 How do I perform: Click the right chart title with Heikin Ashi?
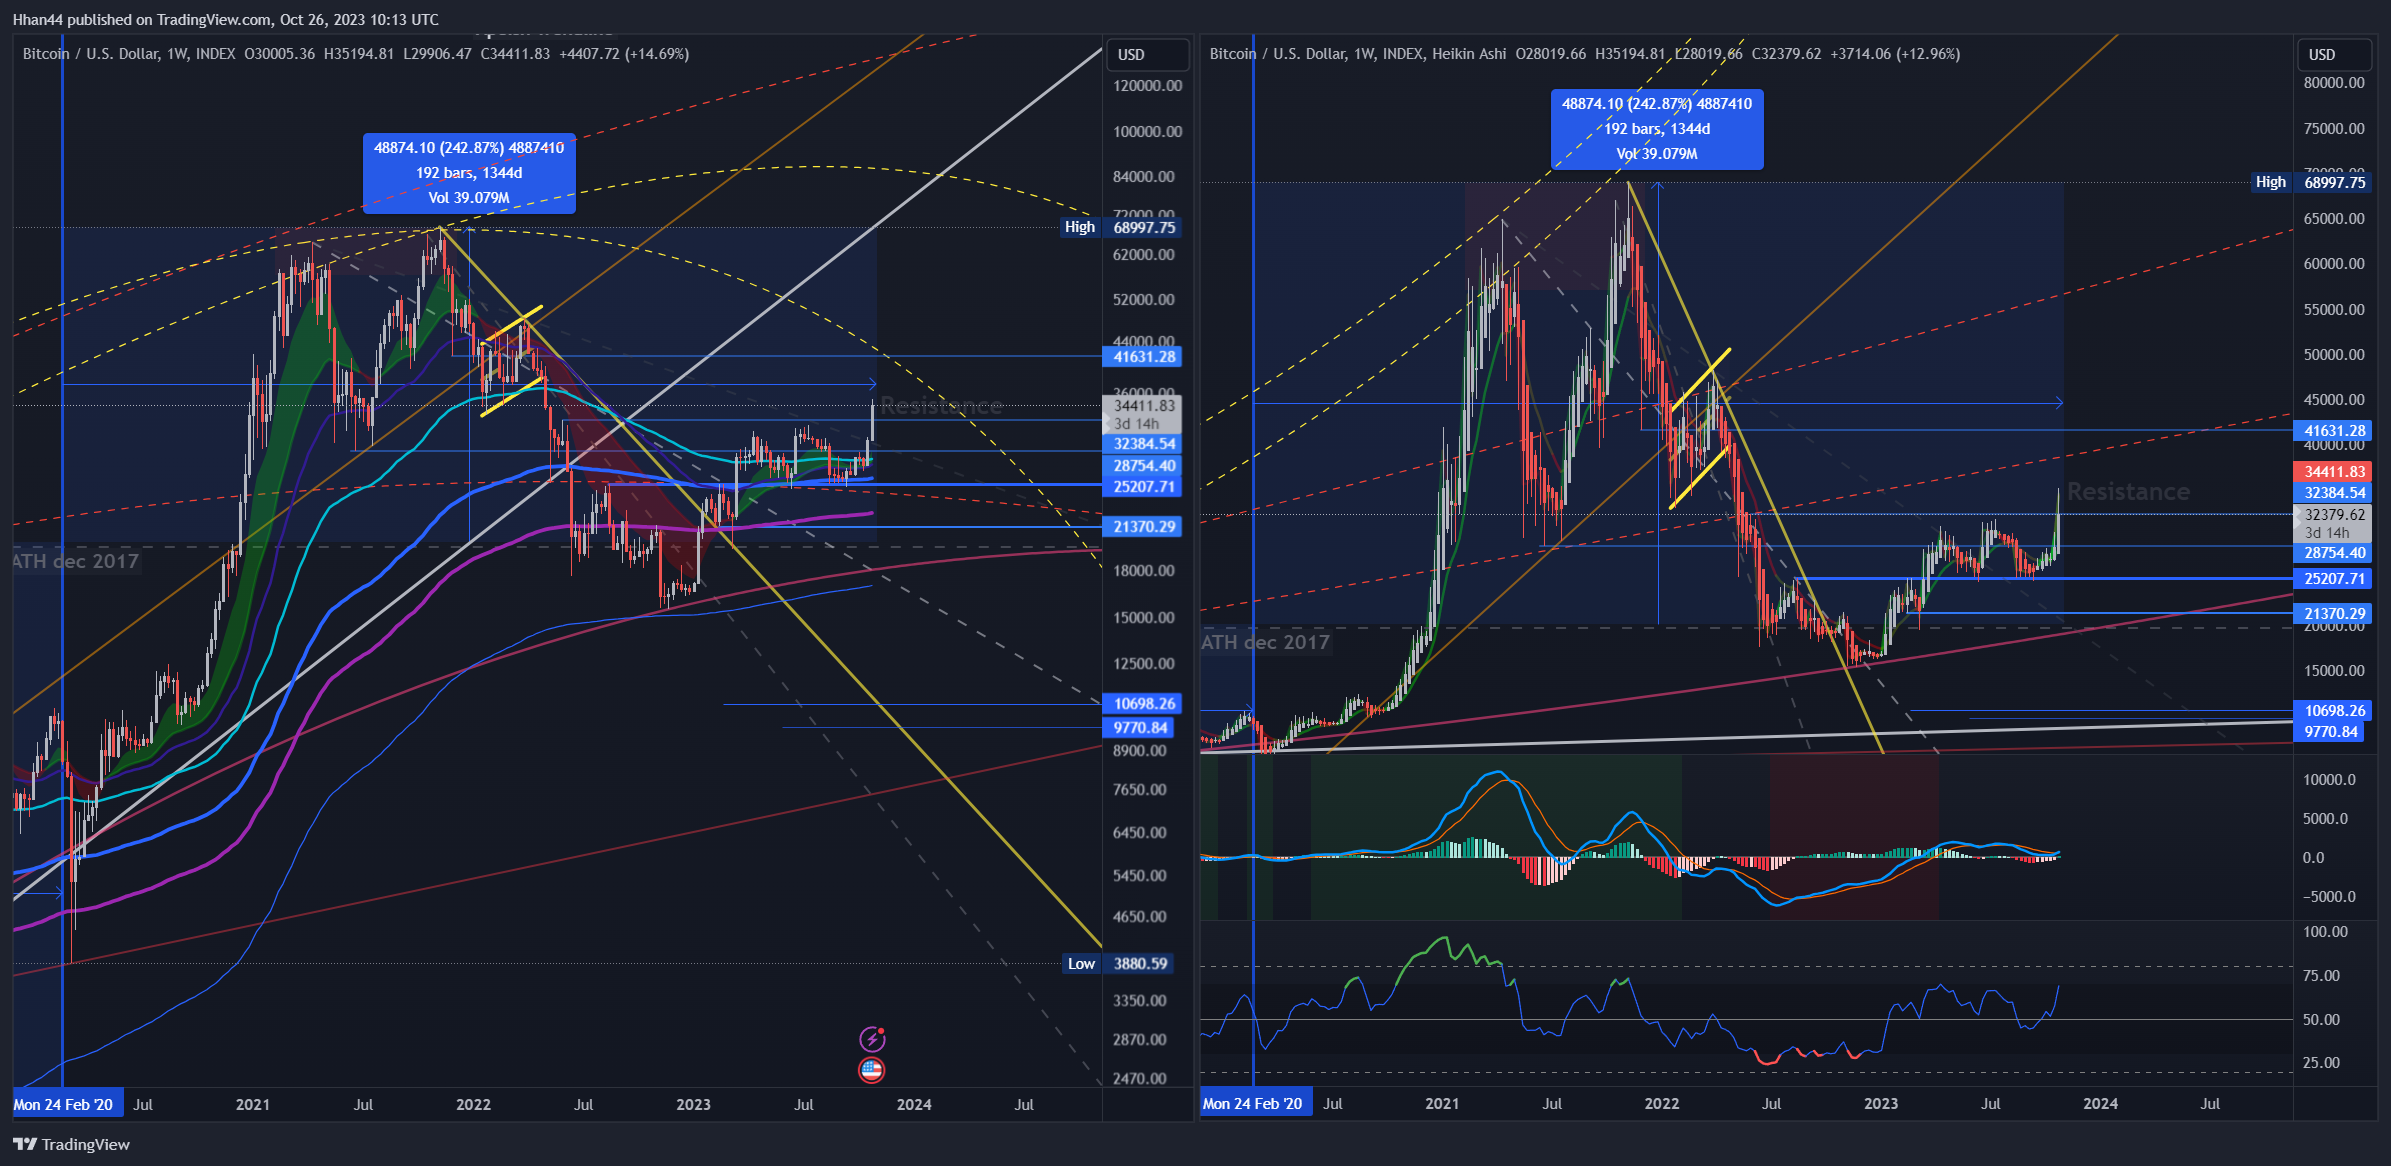click(x=1358, y=54)
